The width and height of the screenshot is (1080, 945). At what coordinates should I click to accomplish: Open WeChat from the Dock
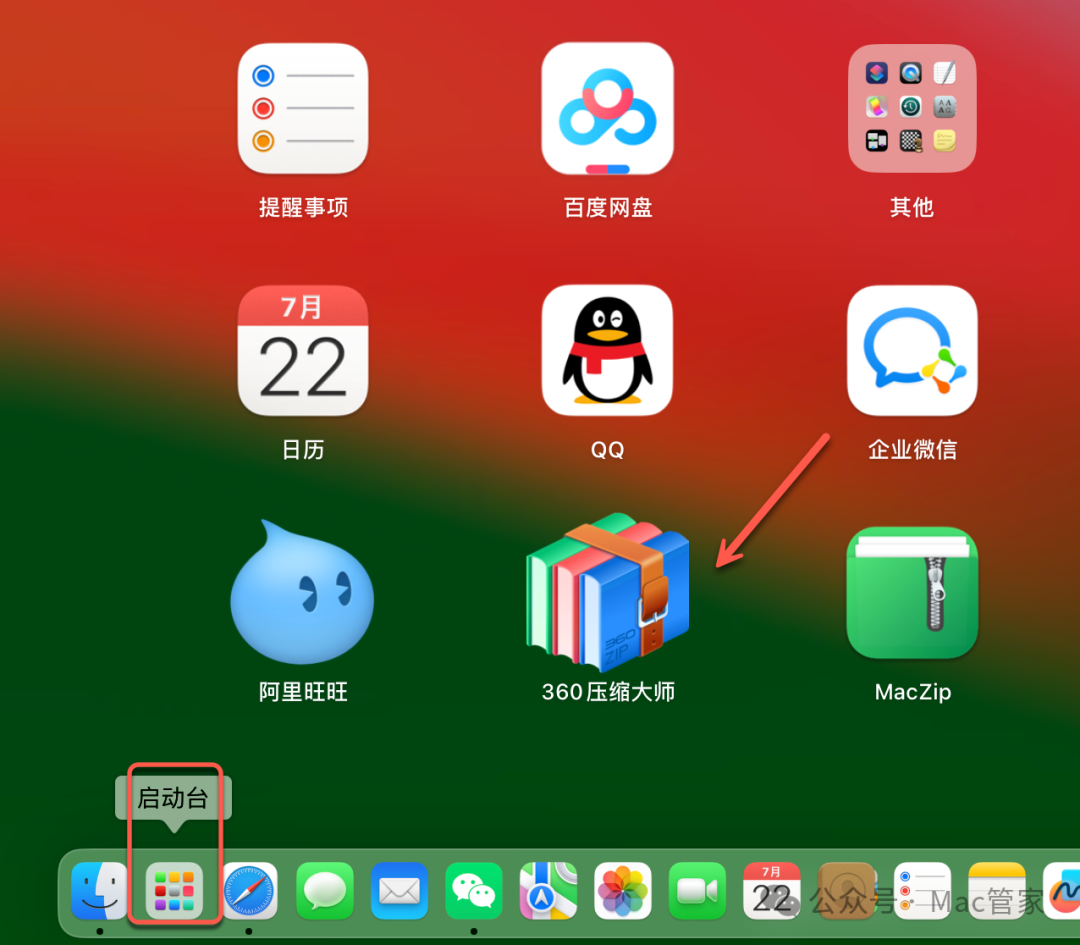[x=474, y=891]
